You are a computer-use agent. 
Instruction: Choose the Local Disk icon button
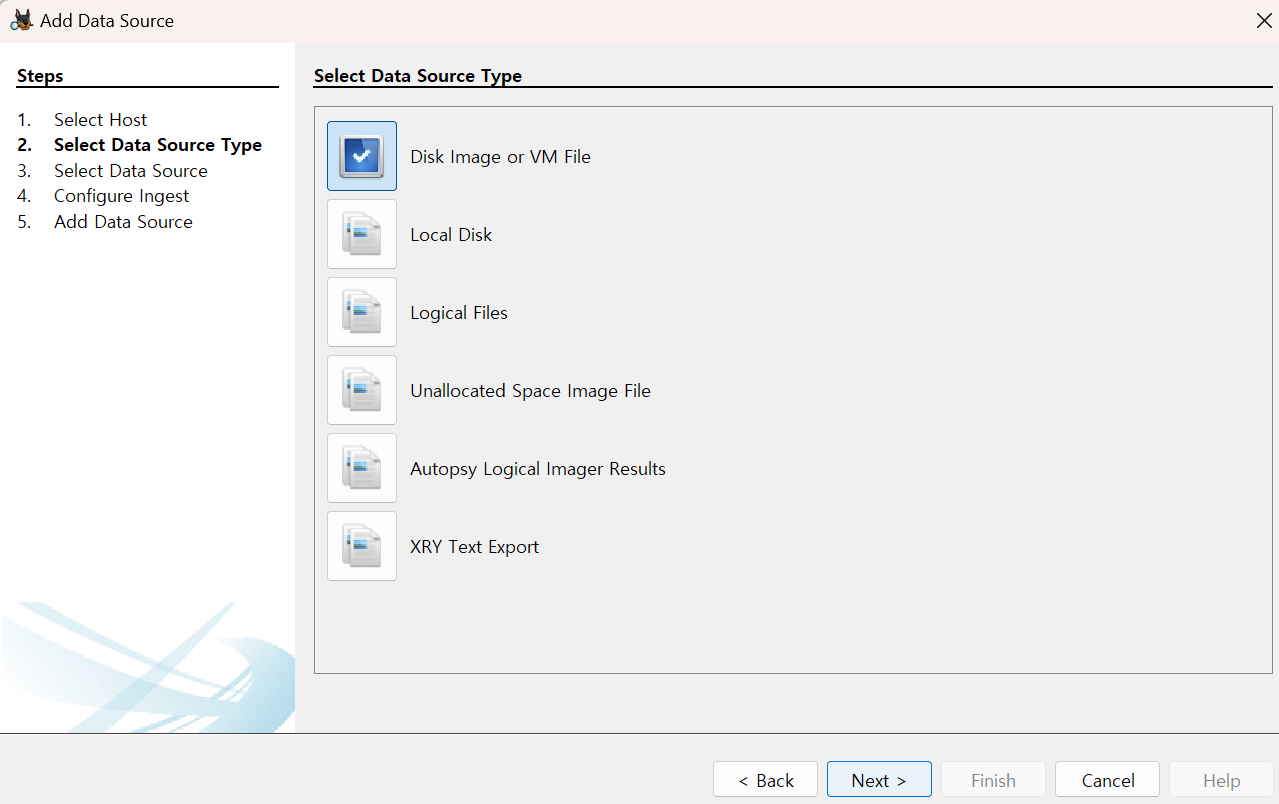[x=362, y=234]
